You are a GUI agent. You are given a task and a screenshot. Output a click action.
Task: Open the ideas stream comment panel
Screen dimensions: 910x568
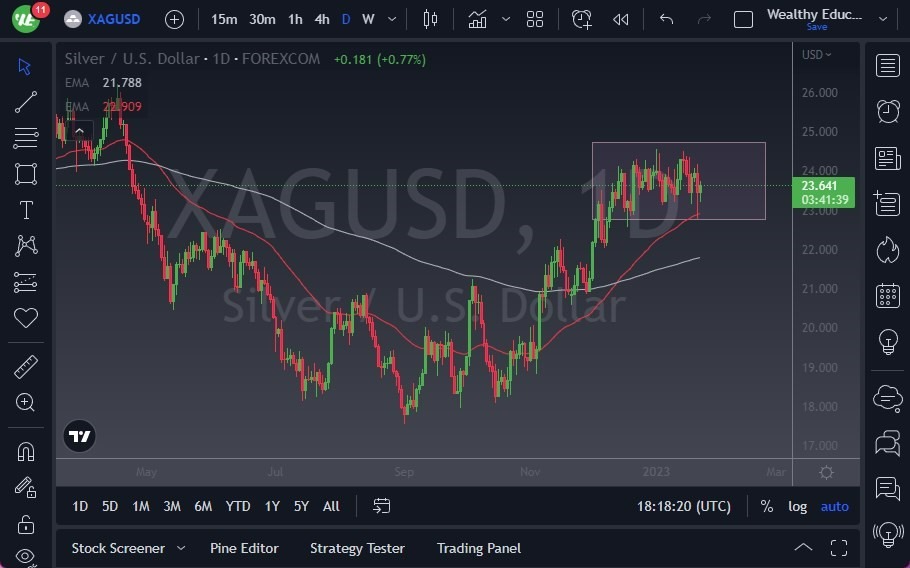887,489
